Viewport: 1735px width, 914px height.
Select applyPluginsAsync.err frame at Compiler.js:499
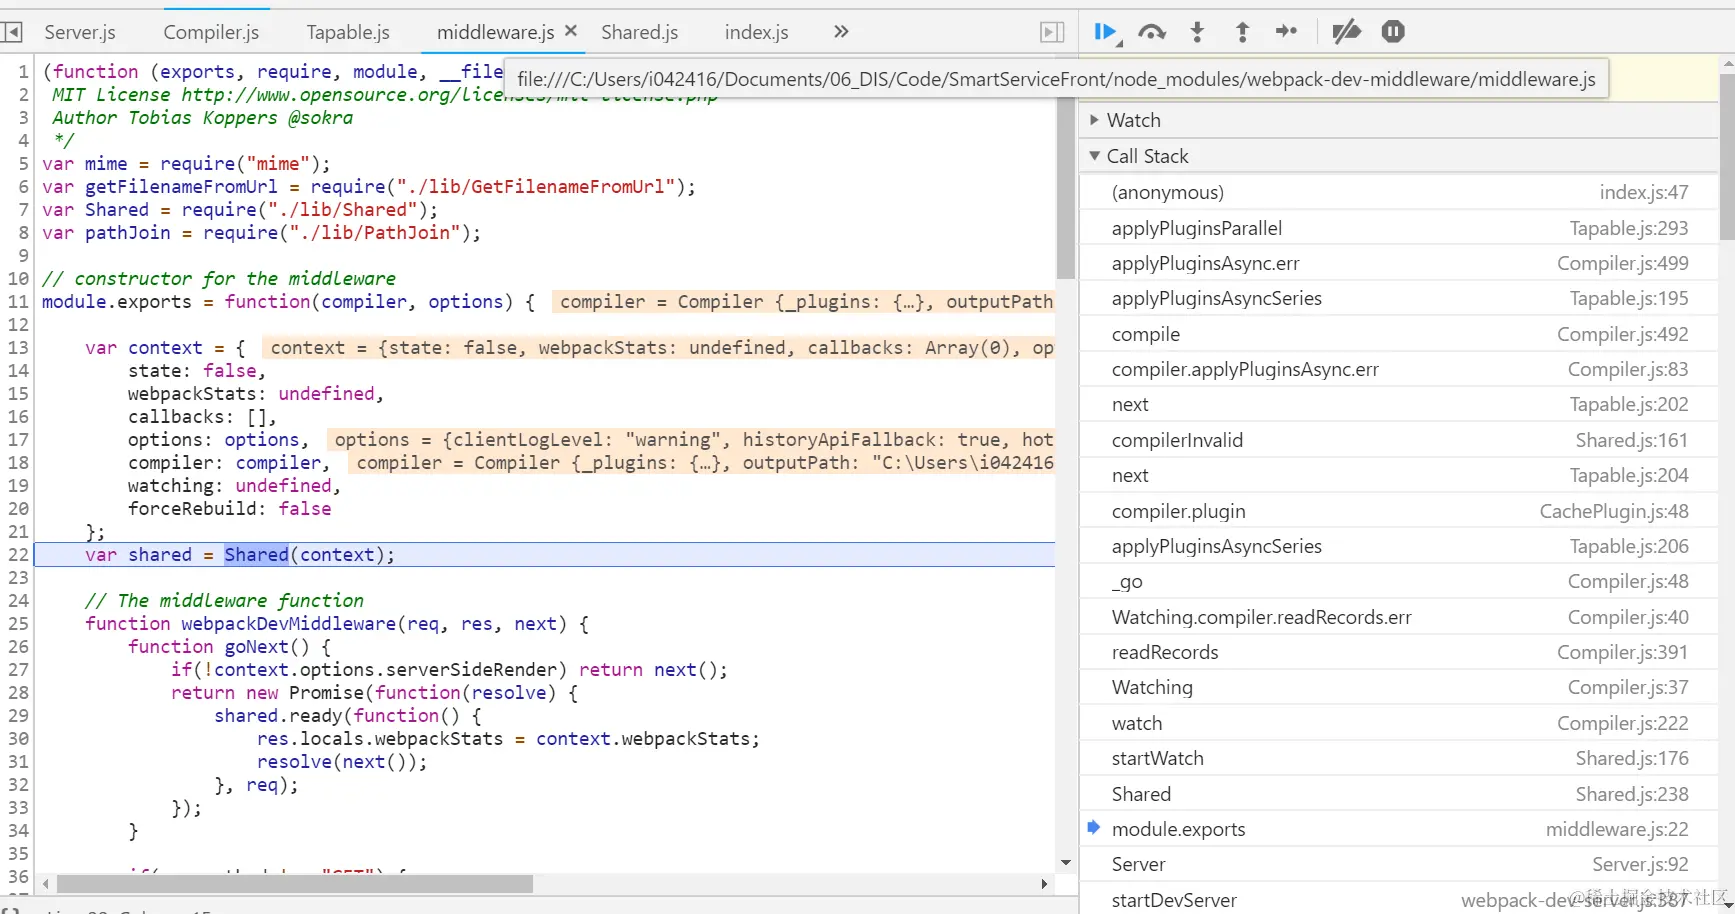tap(1399, 263)
